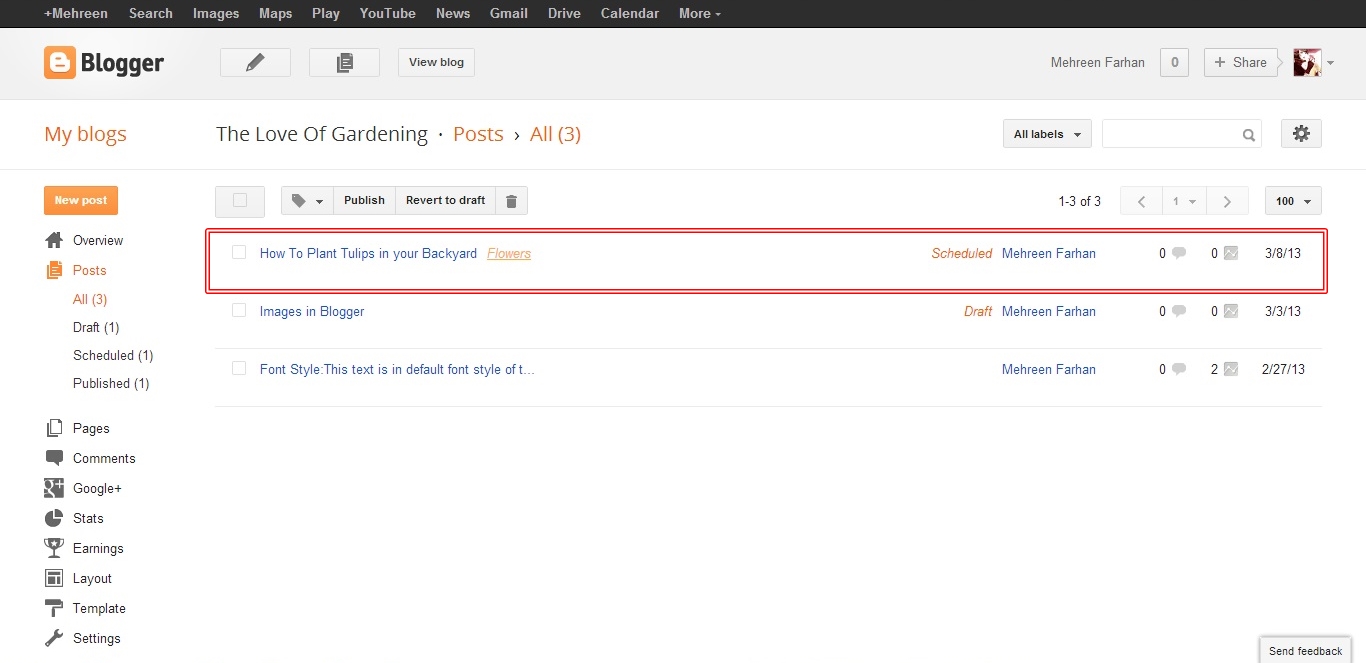Click the Pages sidebar icon
Image resolution: width=1366 pixels, height=663 pixels.
[x=54, y=428]
